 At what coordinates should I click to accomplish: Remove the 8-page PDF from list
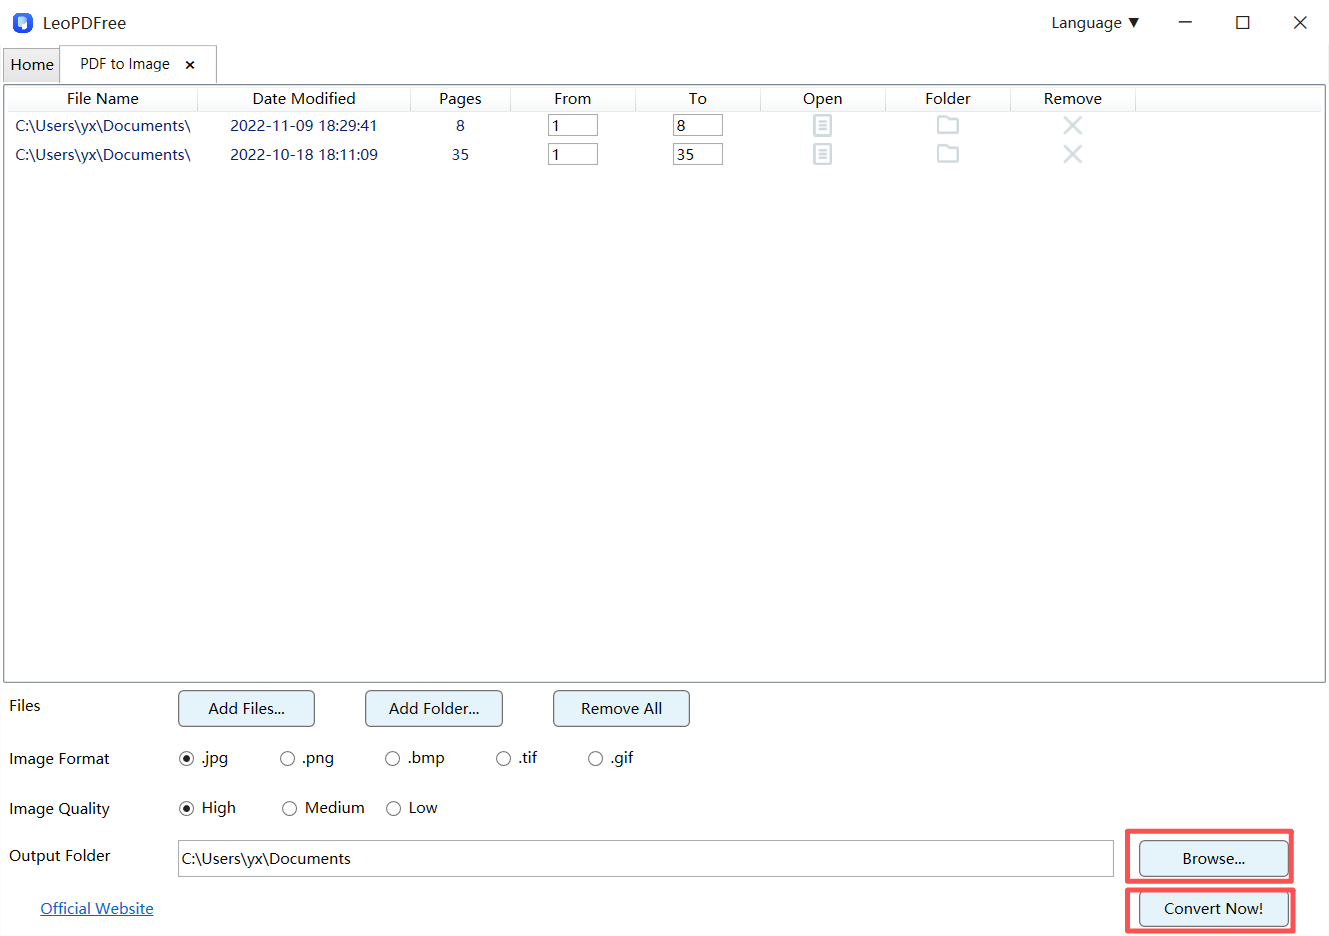[1072, 125]
